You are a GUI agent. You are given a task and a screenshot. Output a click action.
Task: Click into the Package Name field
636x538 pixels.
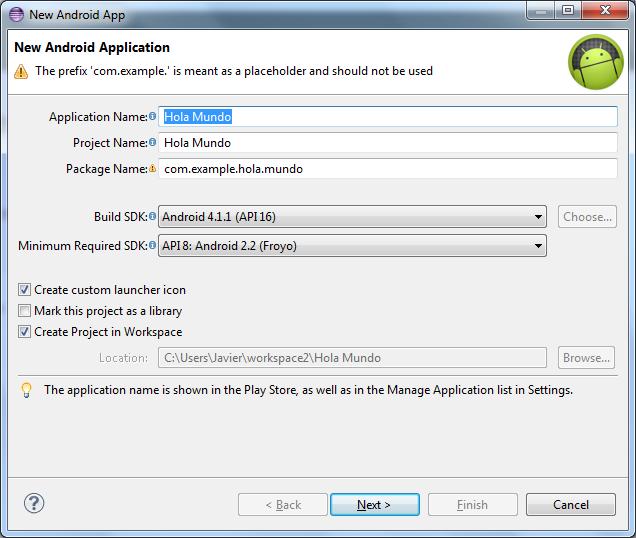388,169
